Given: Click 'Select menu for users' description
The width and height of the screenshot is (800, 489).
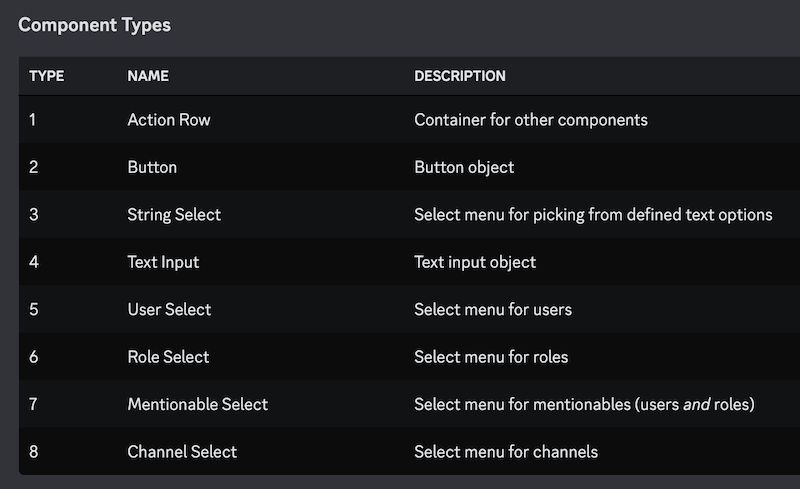Looking at the screenshot, I should [x=493, y=309].
